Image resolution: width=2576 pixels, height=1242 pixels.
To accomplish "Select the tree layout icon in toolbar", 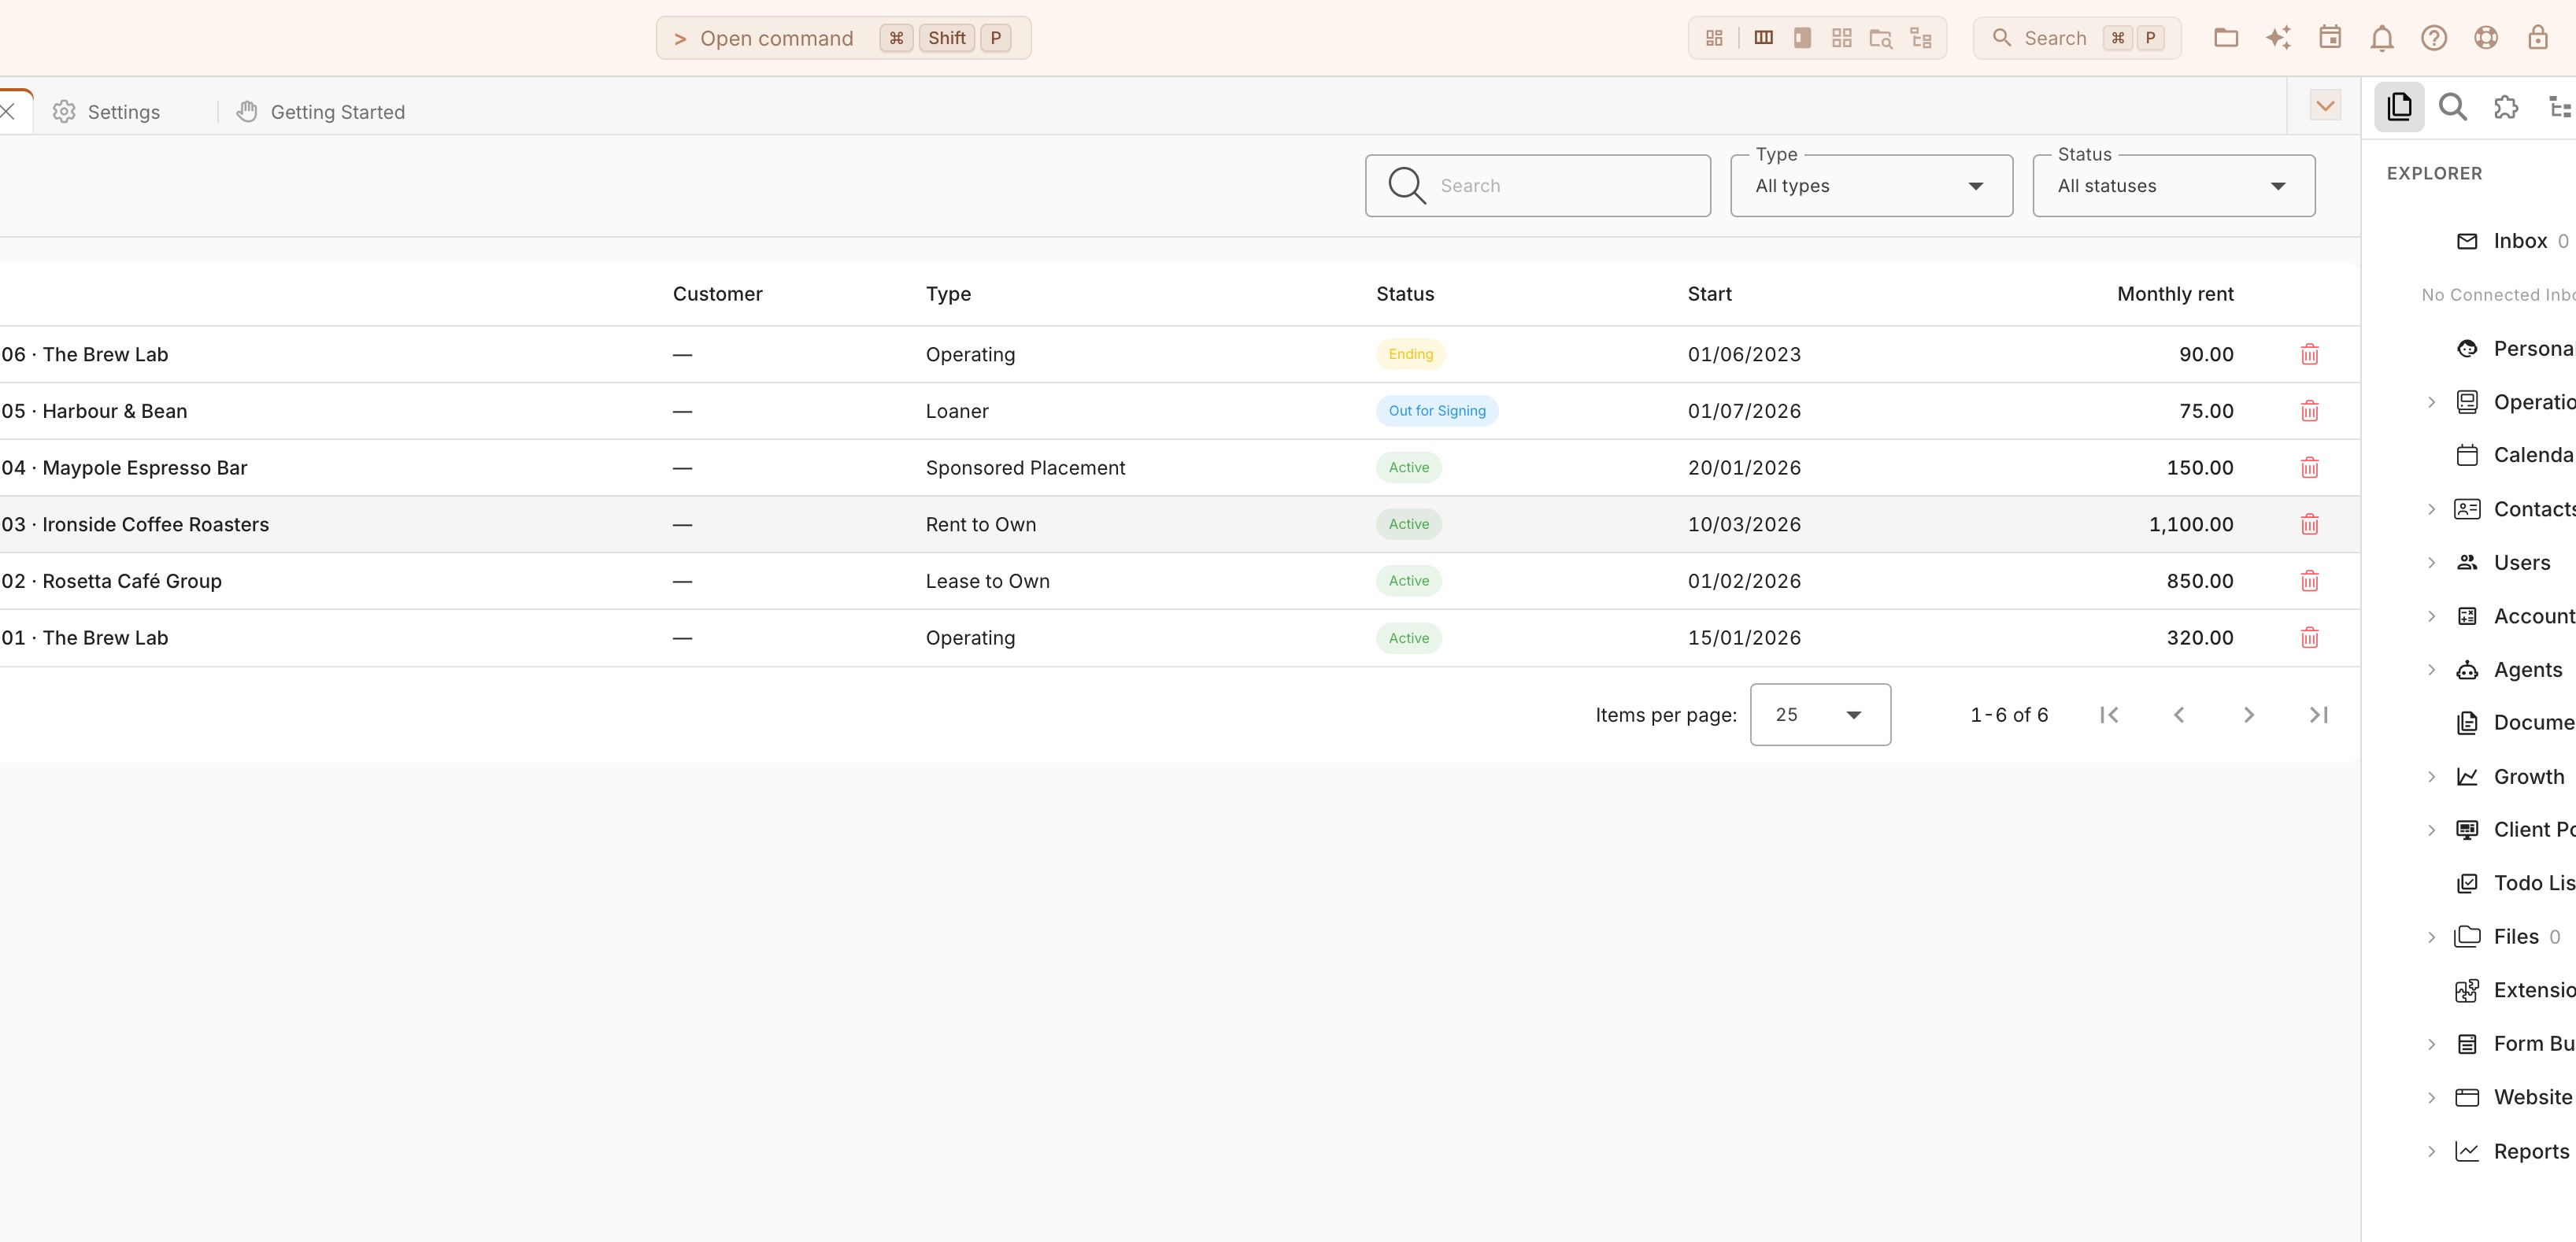I will [x=1921, y=38].
